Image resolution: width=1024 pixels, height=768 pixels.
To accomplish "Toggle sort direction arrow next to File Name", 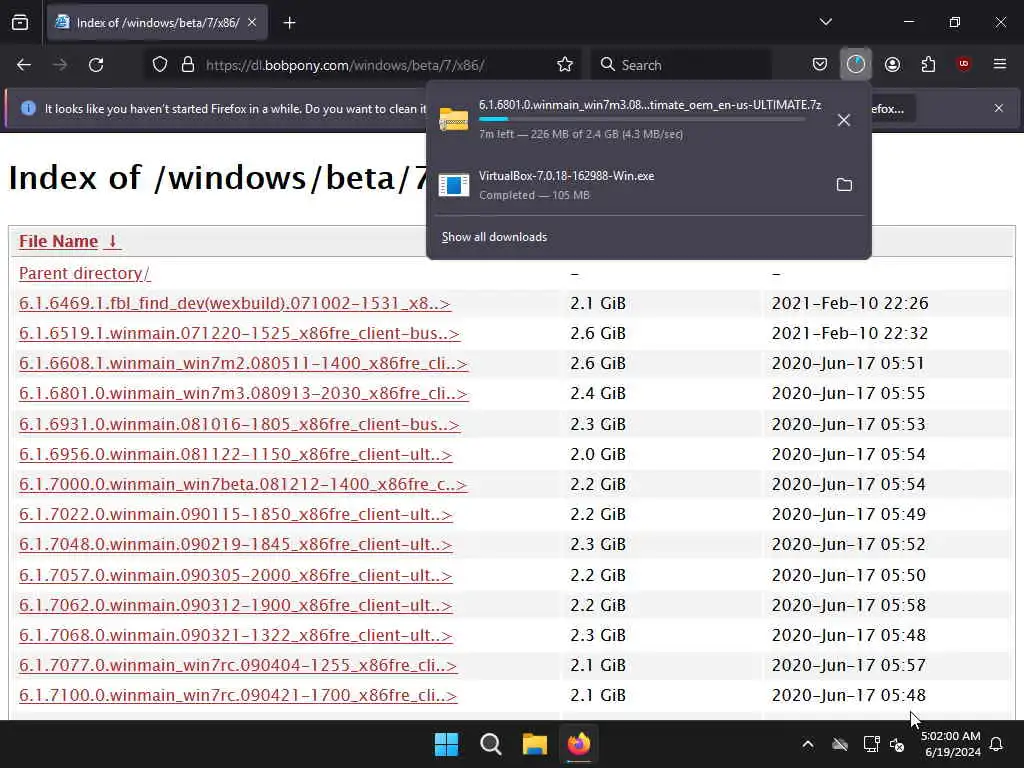I will (112, 241).
